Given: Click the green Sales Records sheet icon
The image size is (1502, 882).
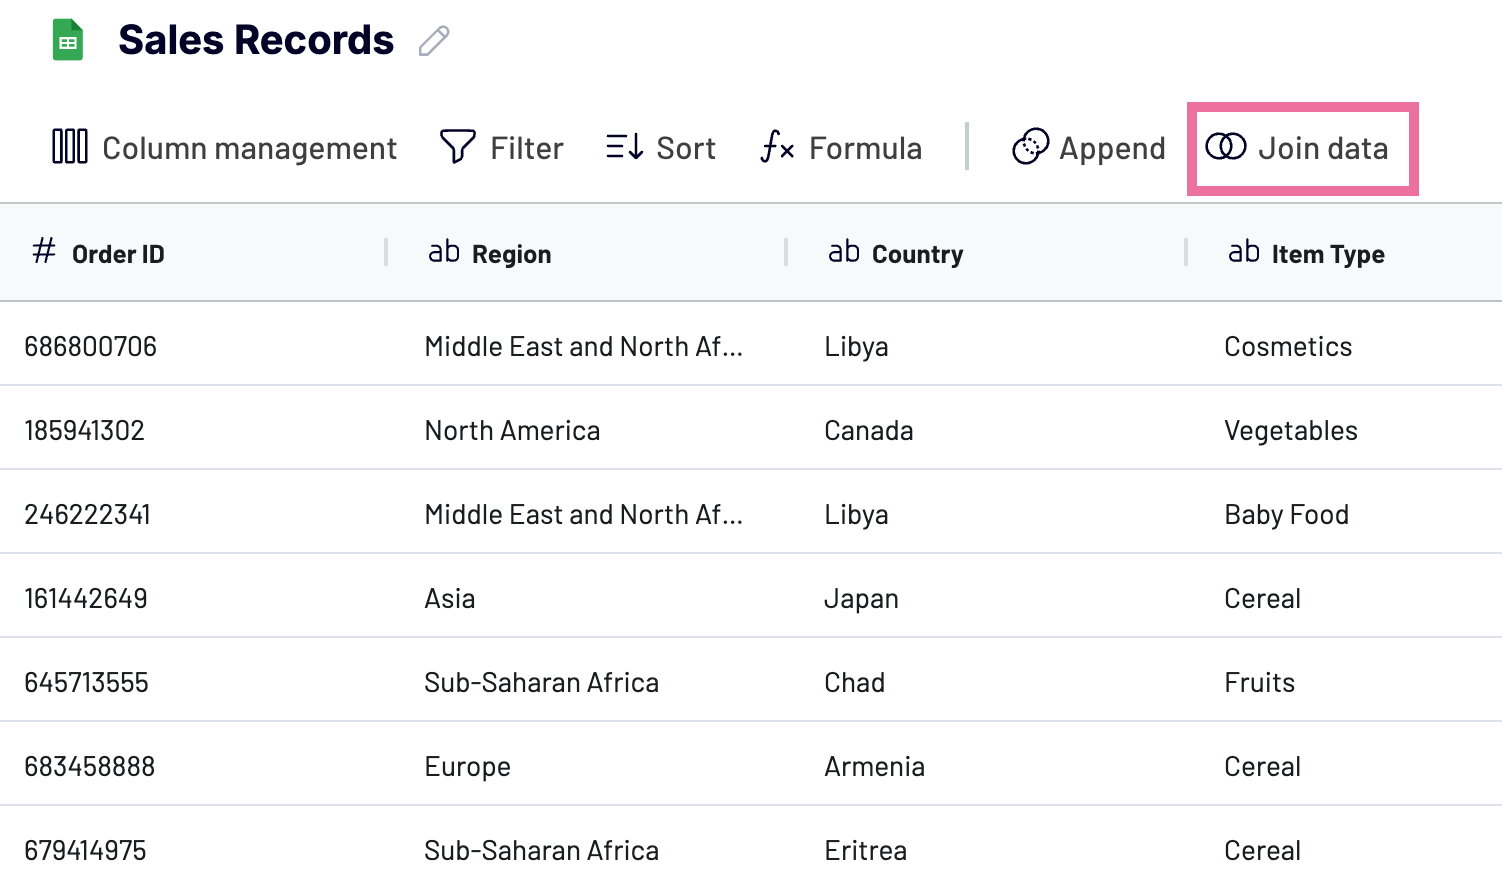Looking at the screenshot, I should tap(67, 40).
